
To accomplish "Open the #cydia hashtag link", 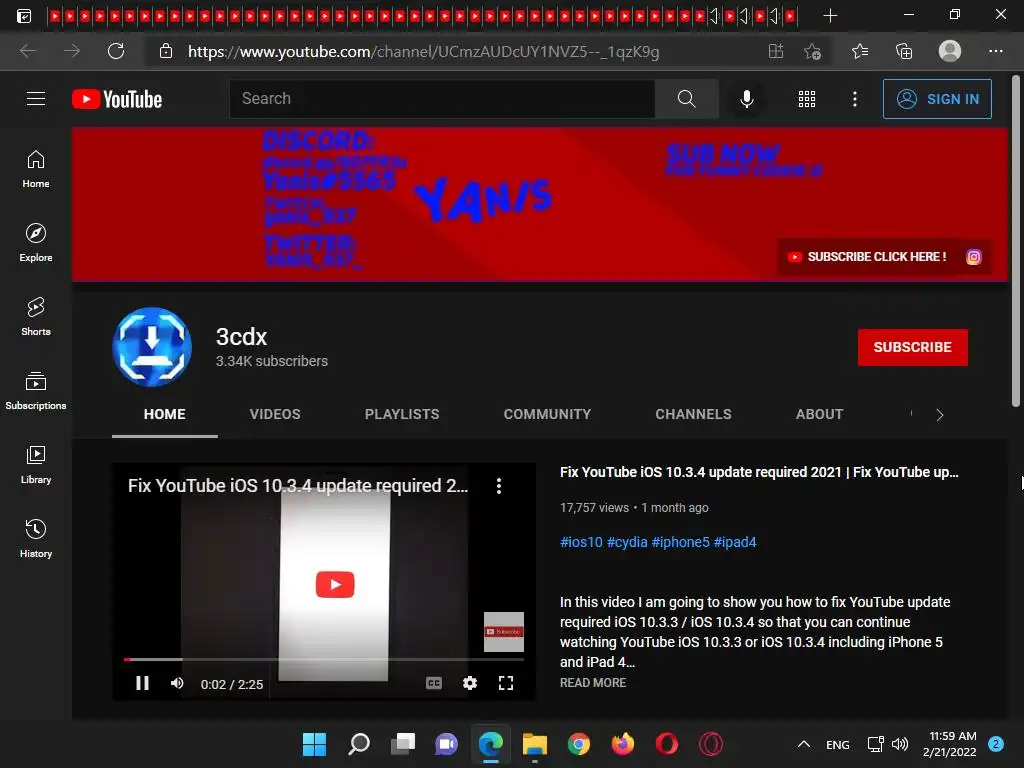I will (x=627, y=542).
